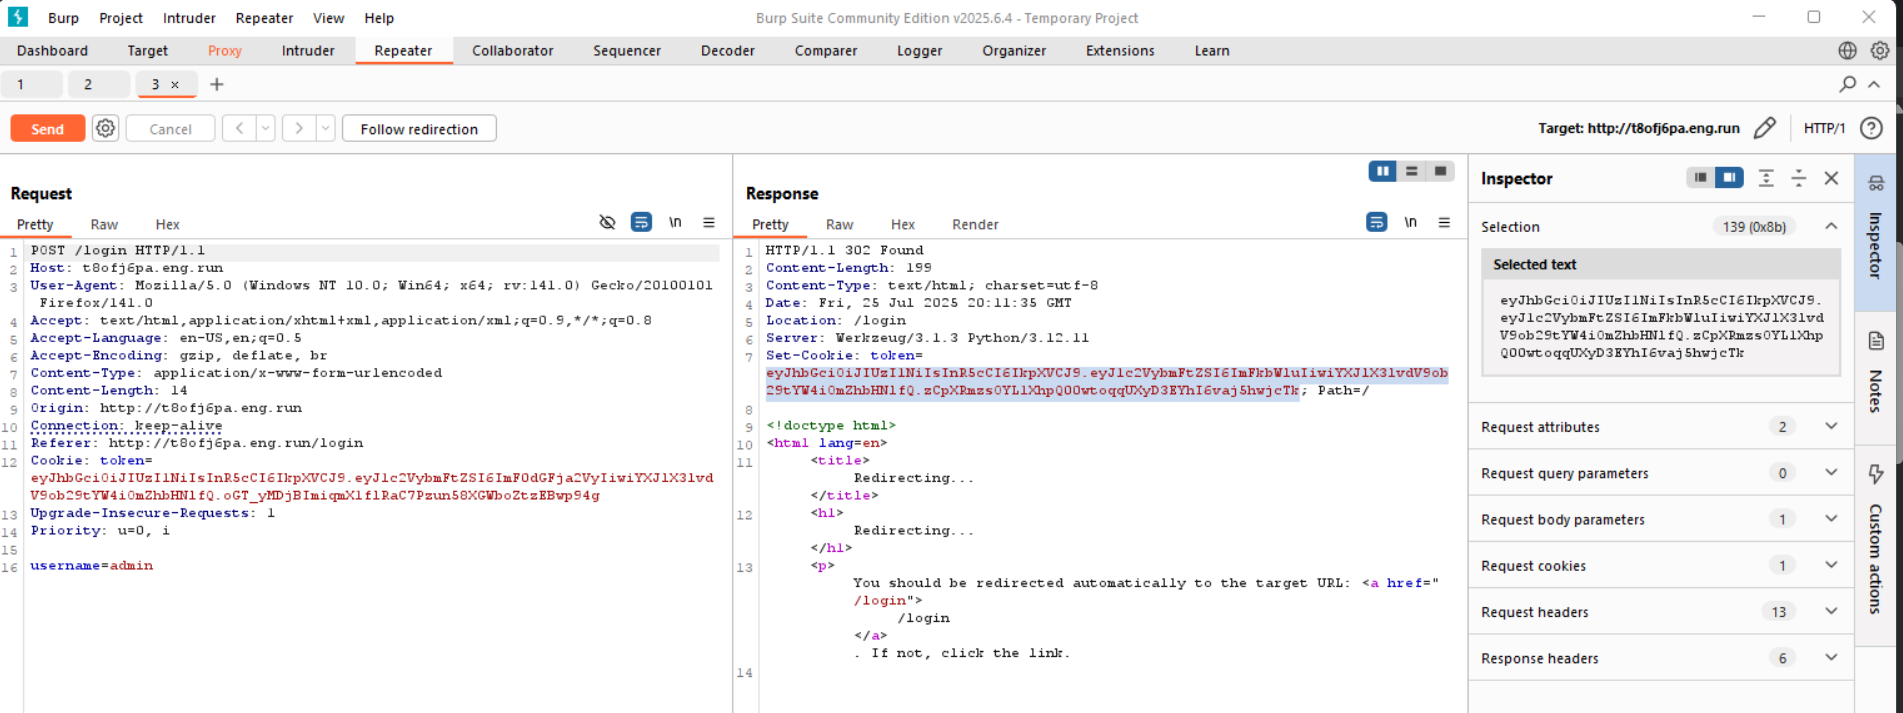The height and width of the screenshot is (713, 1903).
Task: Open the forward history dropdown arrow
Action: click(x=325, y=128)
